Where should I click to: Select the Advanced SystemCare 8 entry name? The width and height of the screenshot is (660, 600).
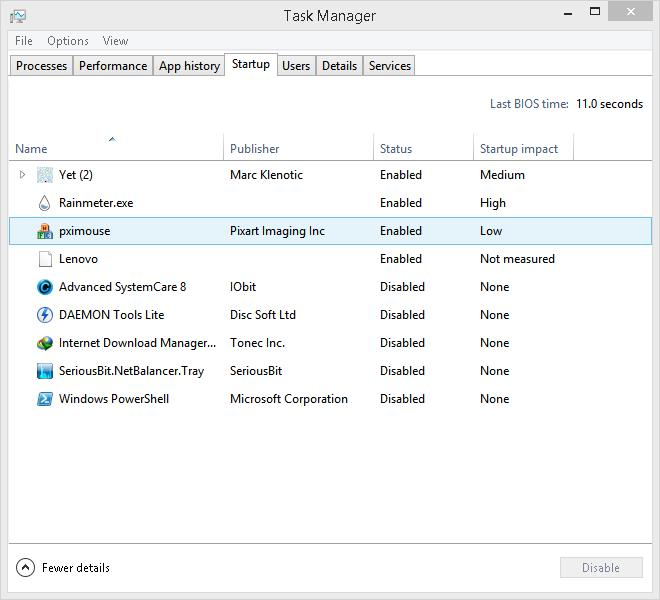click(122, 287)
